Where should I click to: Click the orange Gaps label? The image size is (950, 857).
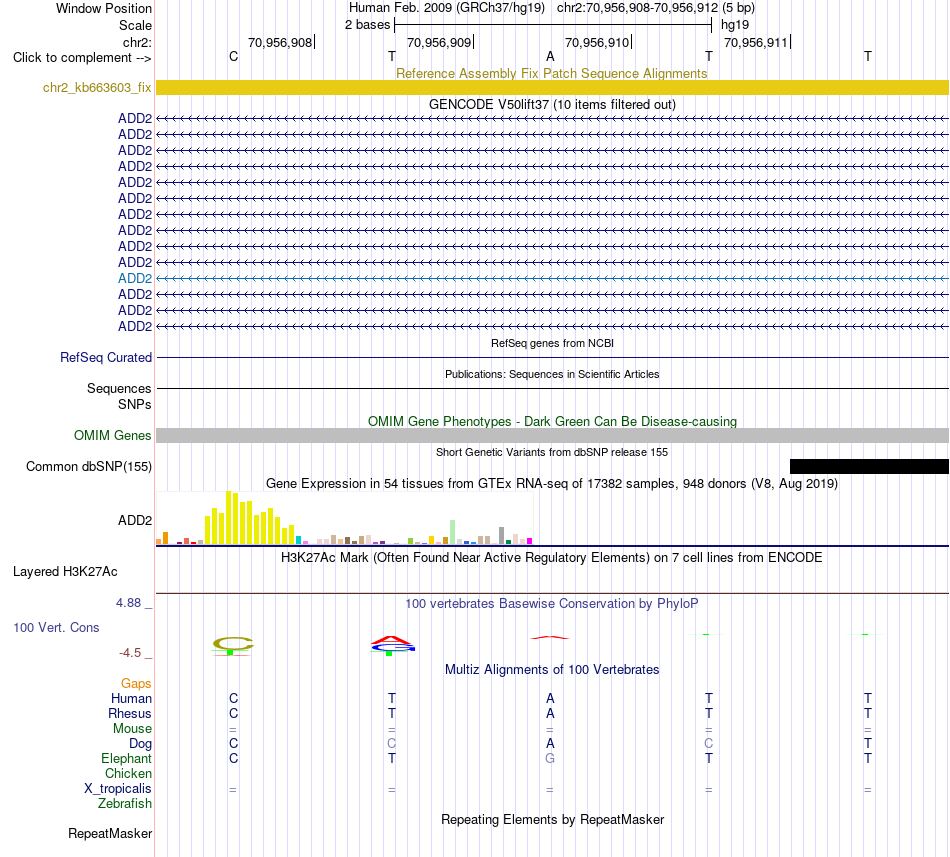(136, 683)
